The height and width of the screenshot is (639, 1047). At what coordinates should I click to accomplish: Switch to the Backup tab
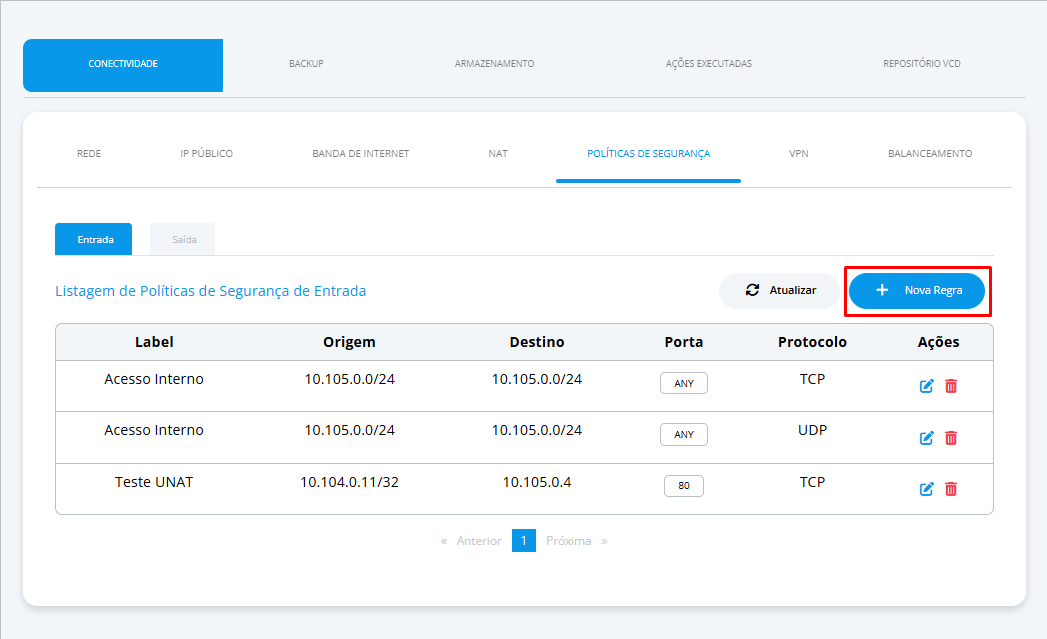pos(306,63)
